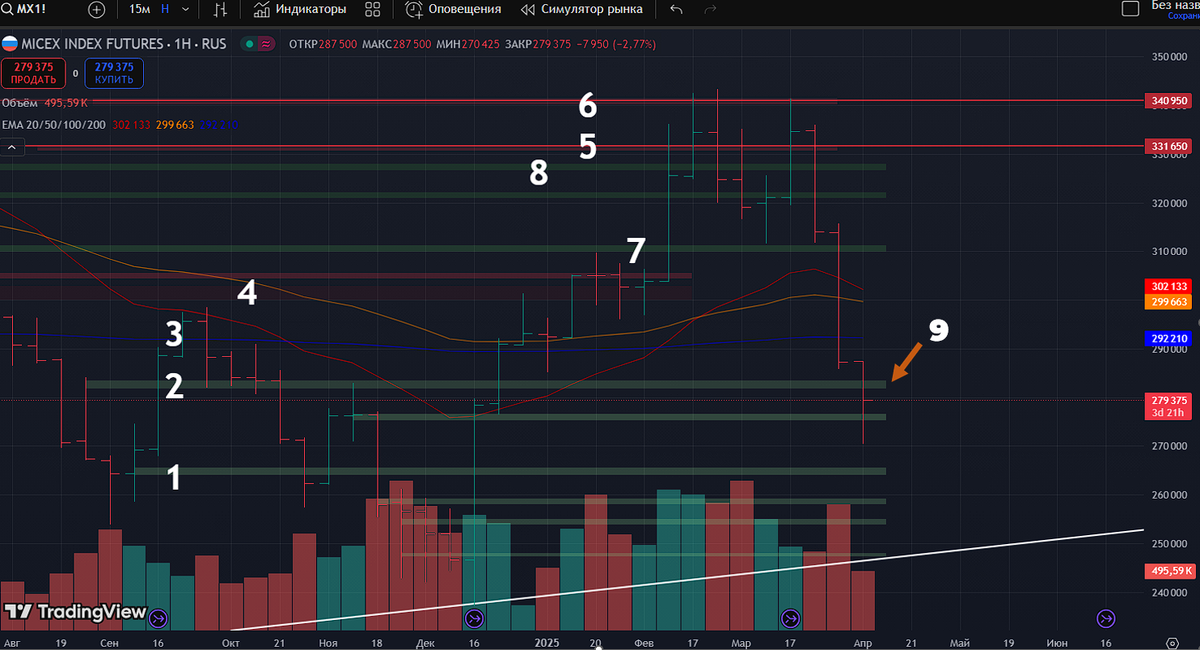Click the Russian flag icon in legend
This screenshot has height=650, width=1200.
coord(9,44)
